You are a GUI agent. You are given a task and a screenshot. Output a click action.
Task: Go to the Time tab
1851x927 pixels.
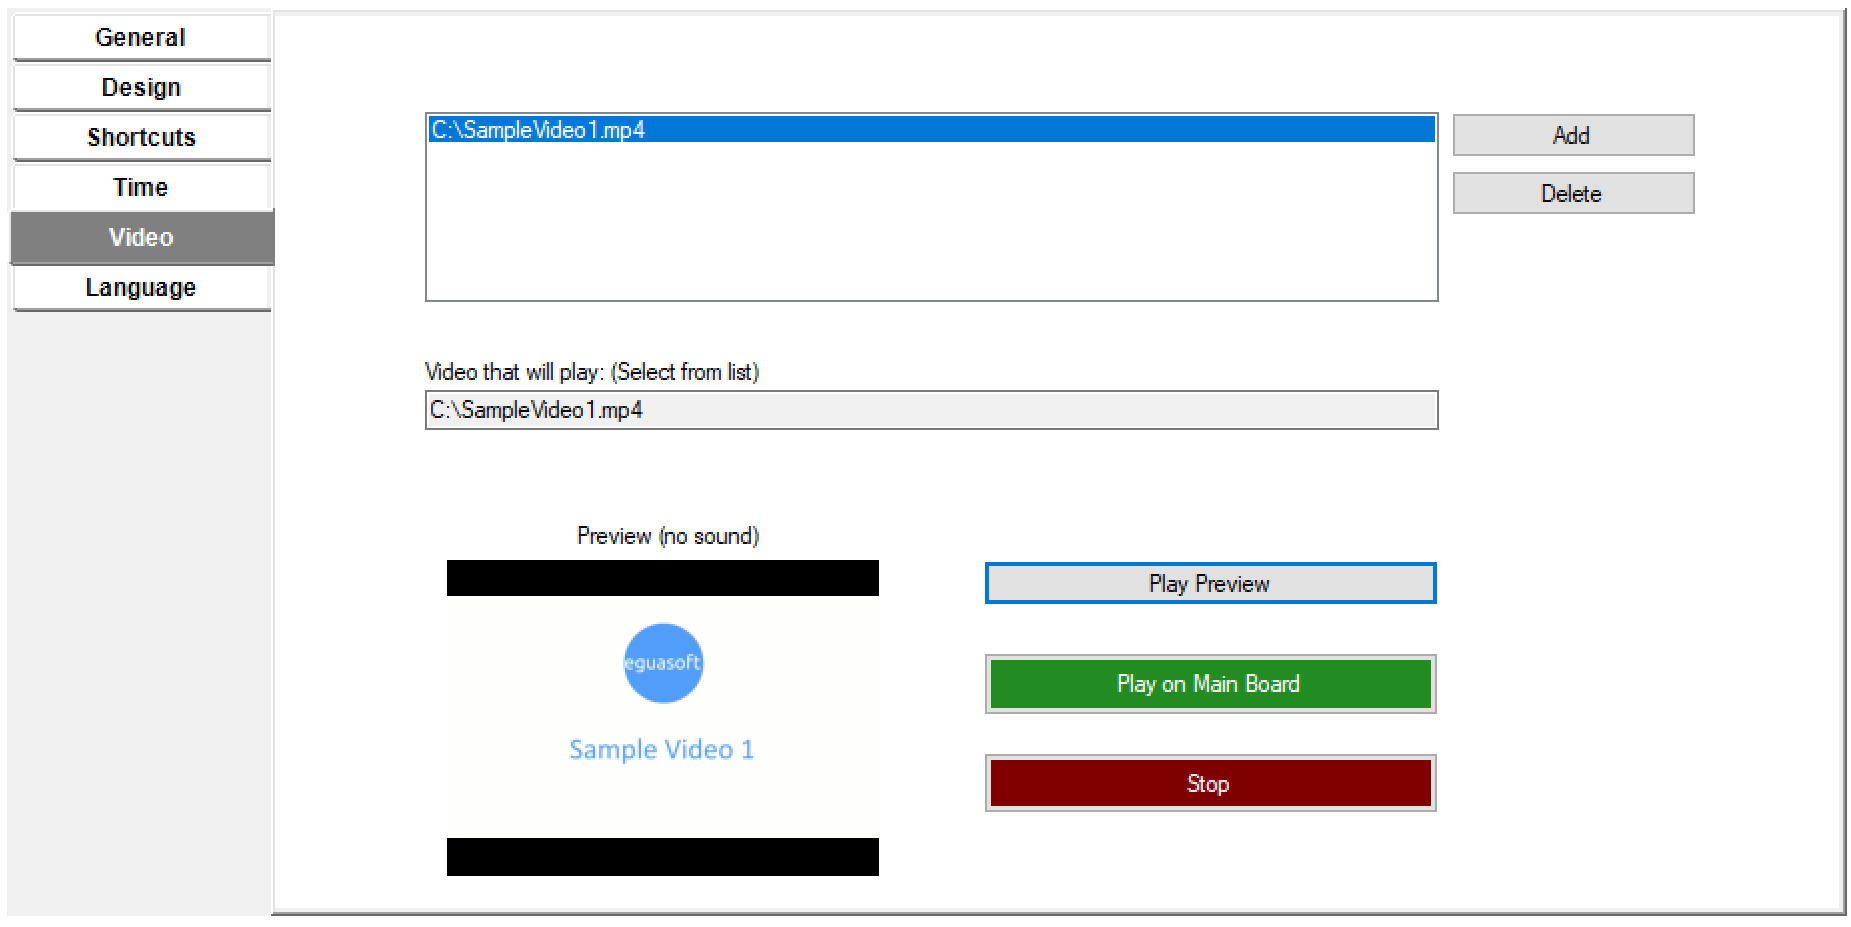(141, 188)
